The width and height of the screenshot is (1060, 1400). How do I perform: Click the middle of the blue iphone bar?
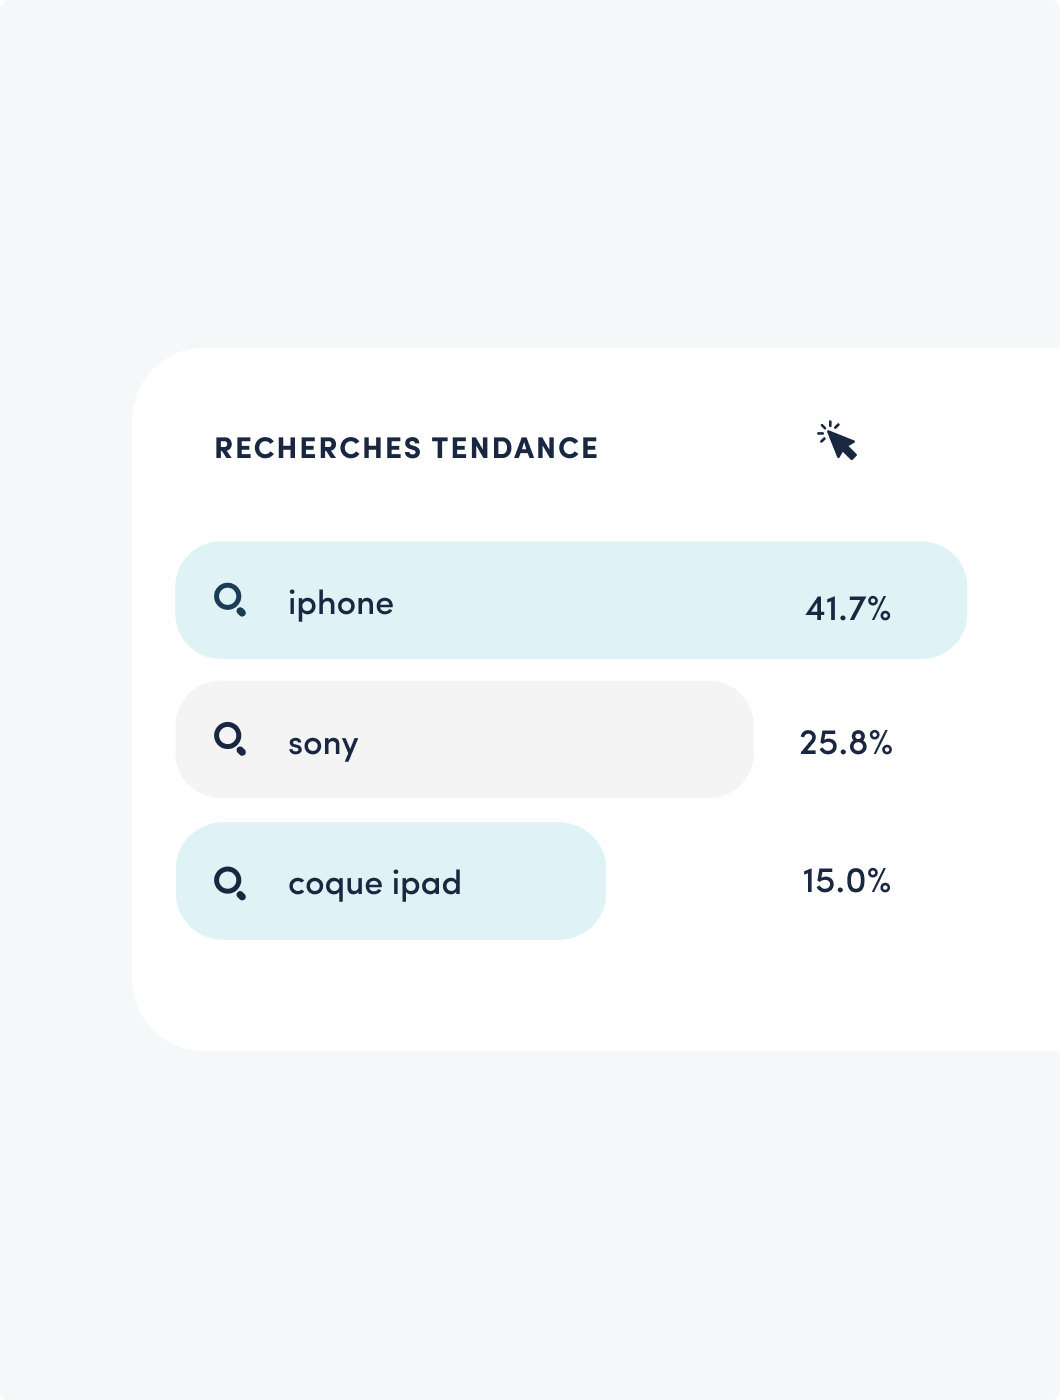tap(571, 600)
